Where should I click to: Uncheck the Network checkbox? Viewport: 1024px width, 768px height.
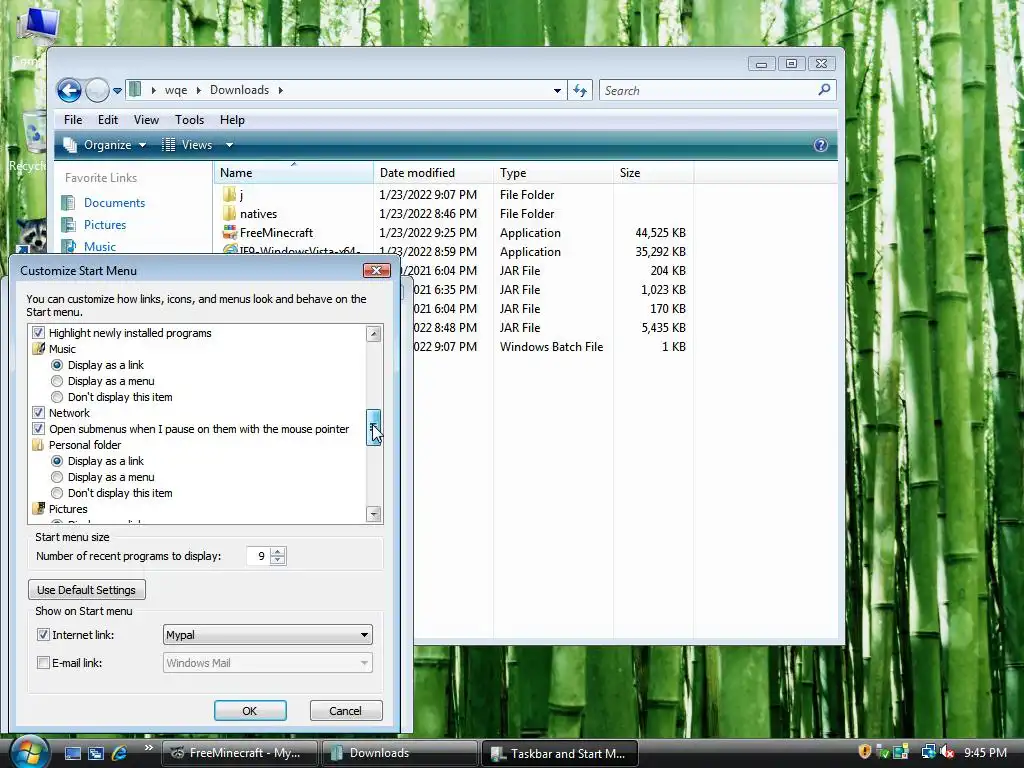[x=39, y=413]
